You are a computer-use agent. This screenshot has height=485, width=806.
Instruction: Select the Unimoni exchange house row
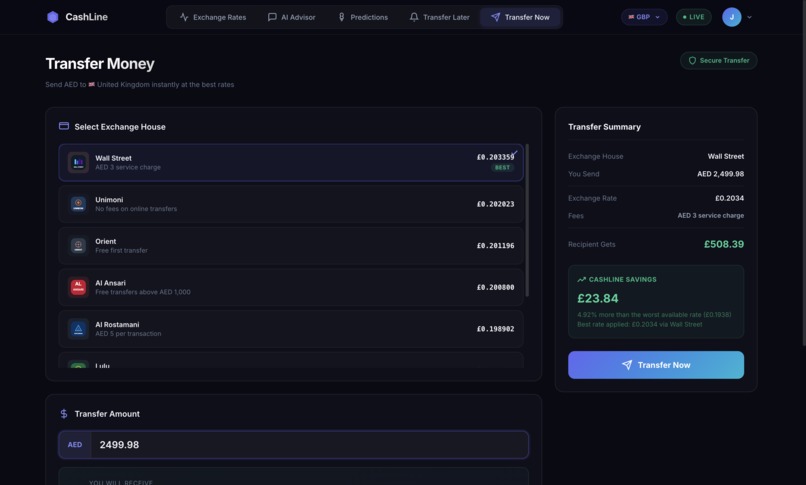291,204
